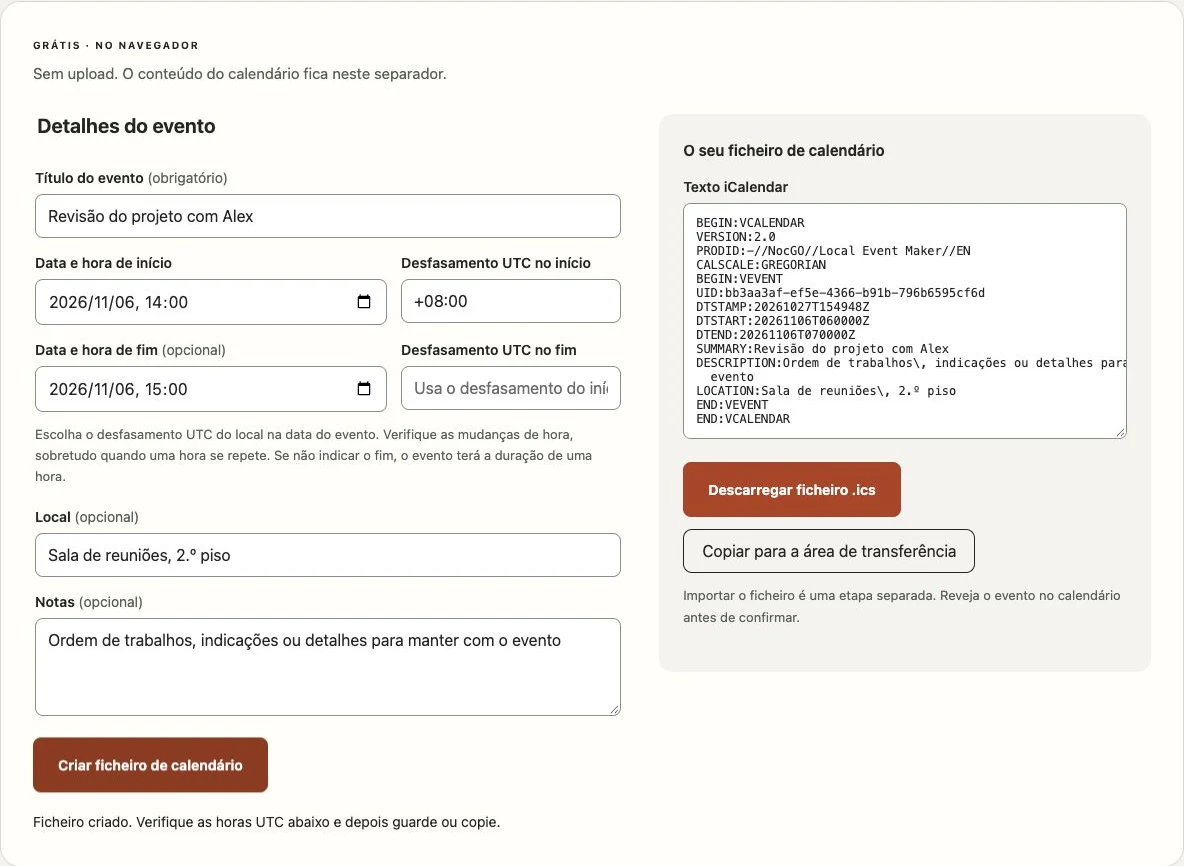
Task: Click the DTSTART:20261106T060000Z line
Action: pyautogui.click(x=782, y=321)
